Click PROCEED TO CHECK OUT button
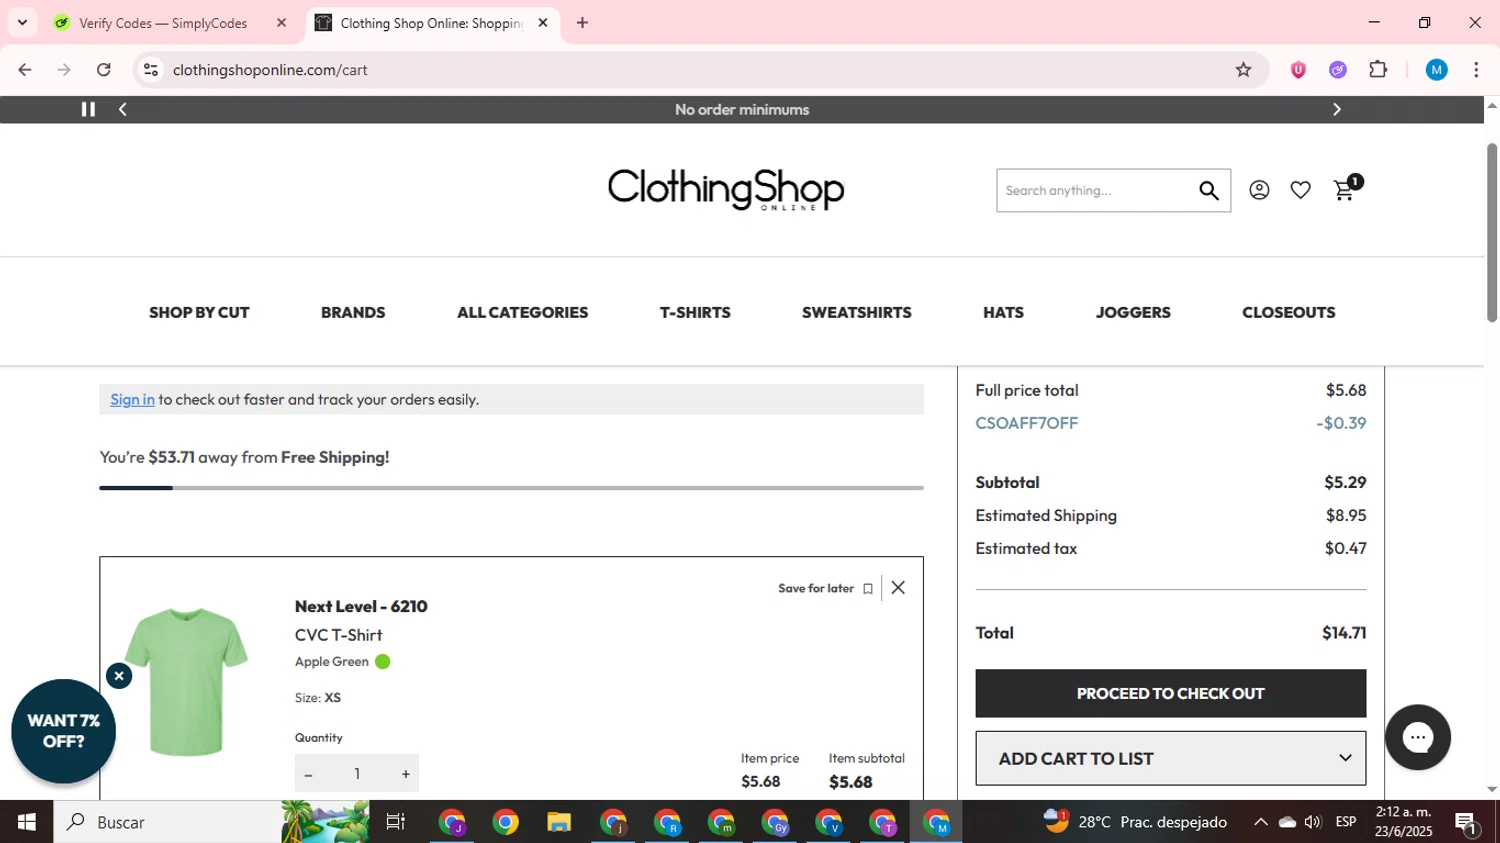The height and width of the screenshot is (843, 1500). pyautogui.click(x=1170, y=693)
